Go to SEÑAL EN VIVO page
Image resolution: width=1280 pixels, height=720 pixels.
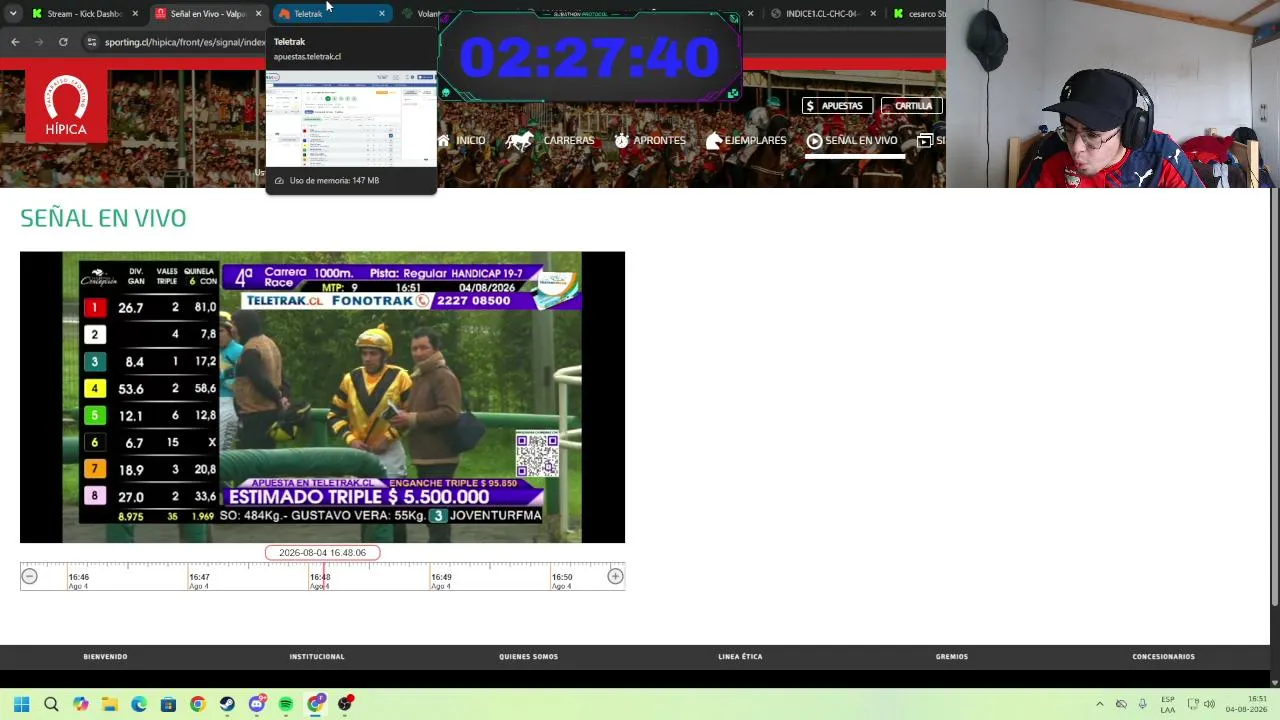coord(852,141)
